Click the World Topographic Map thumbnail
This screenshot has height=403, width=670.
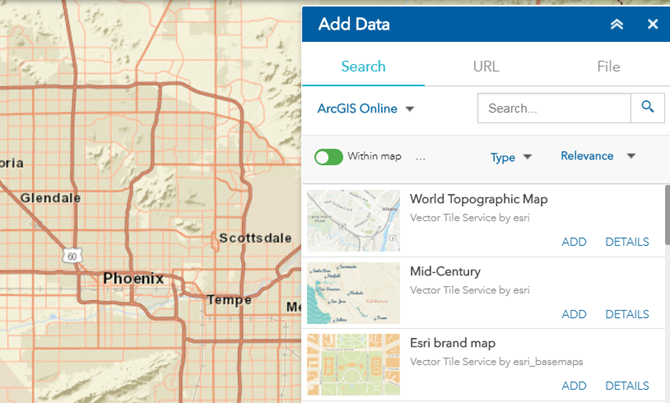click(x=354, y=220)
